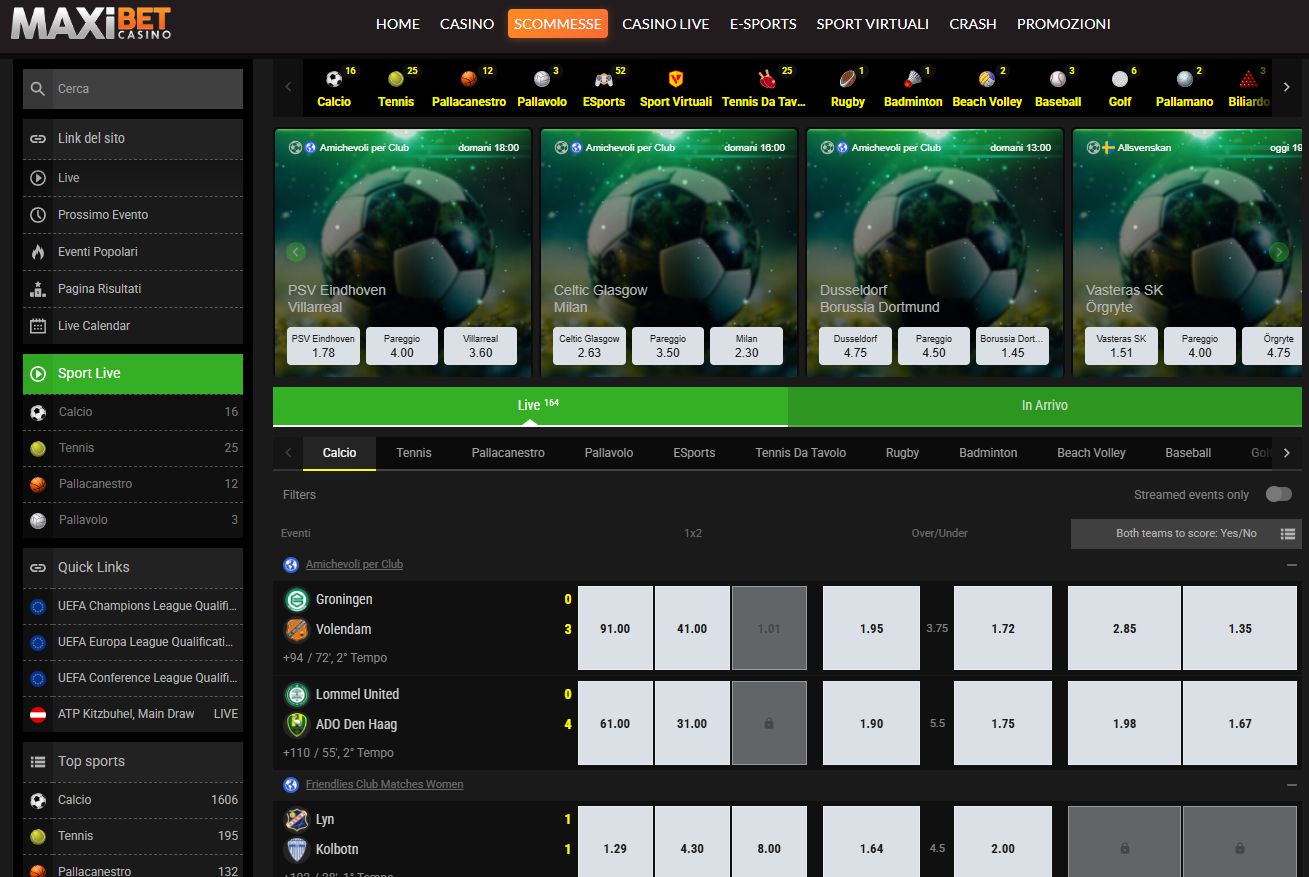Image resolution: width=1309 pixels, height=877 pixels.
Task: Open CASINO LIVE in top navigation
Action: (666, 24)
